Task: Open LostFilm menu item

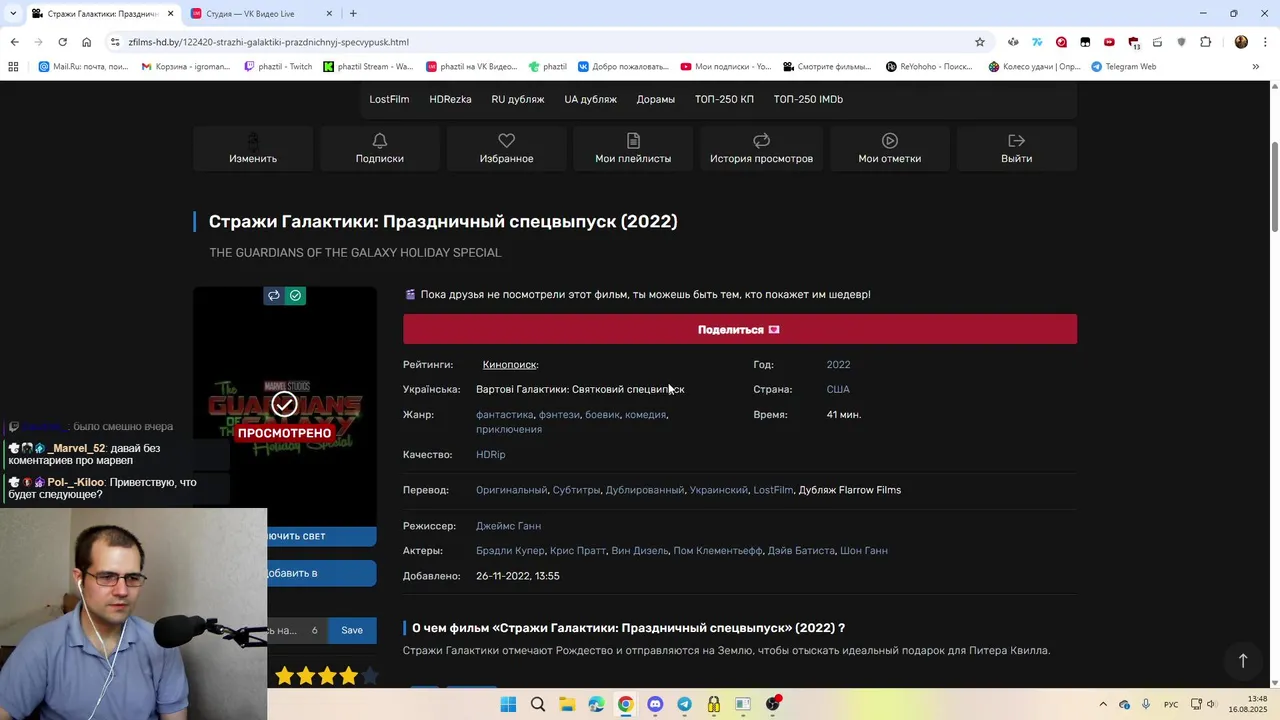Action: (x=389, y=99)
